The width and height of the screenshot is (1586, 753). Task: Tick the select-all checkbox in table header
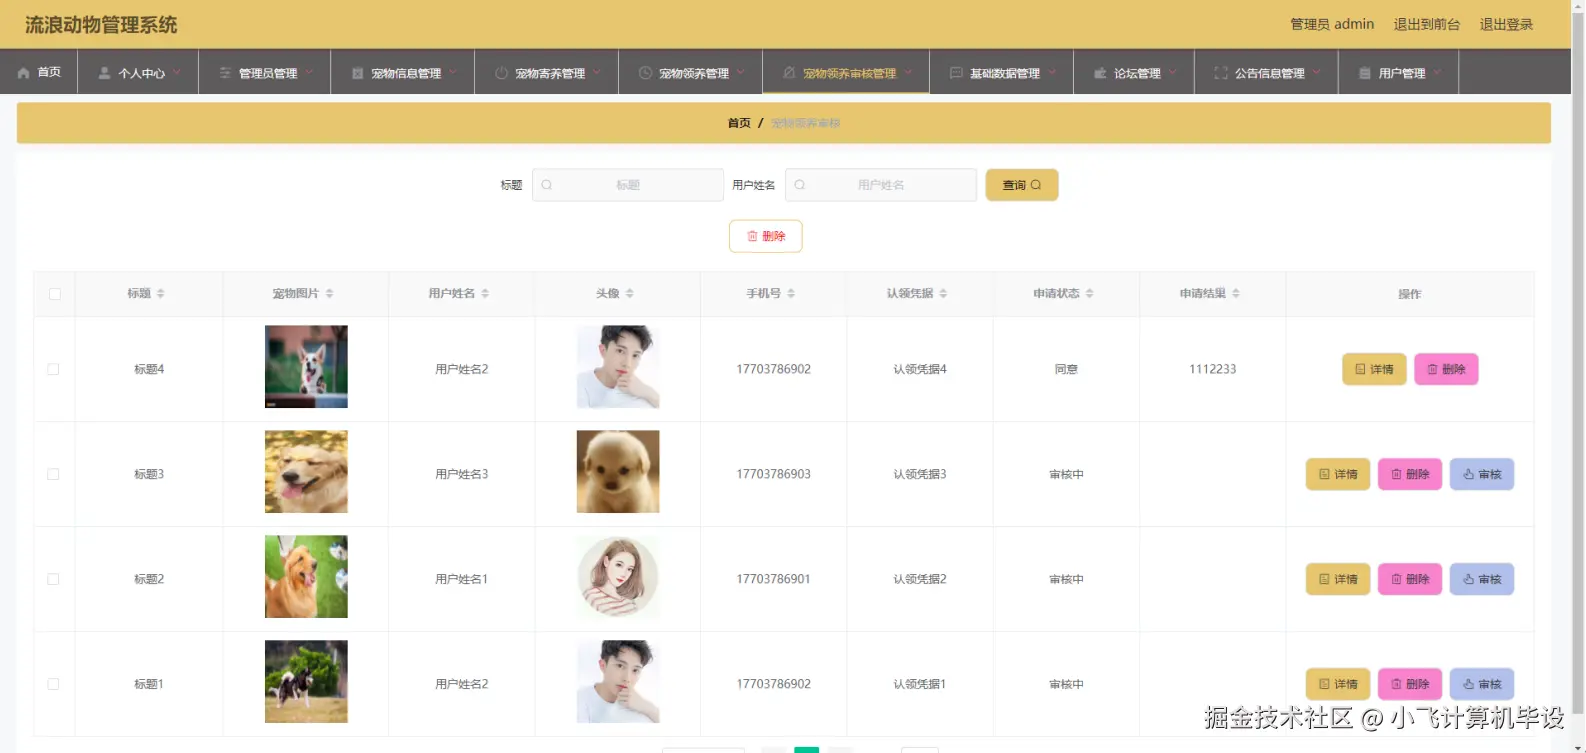(54, 294)
